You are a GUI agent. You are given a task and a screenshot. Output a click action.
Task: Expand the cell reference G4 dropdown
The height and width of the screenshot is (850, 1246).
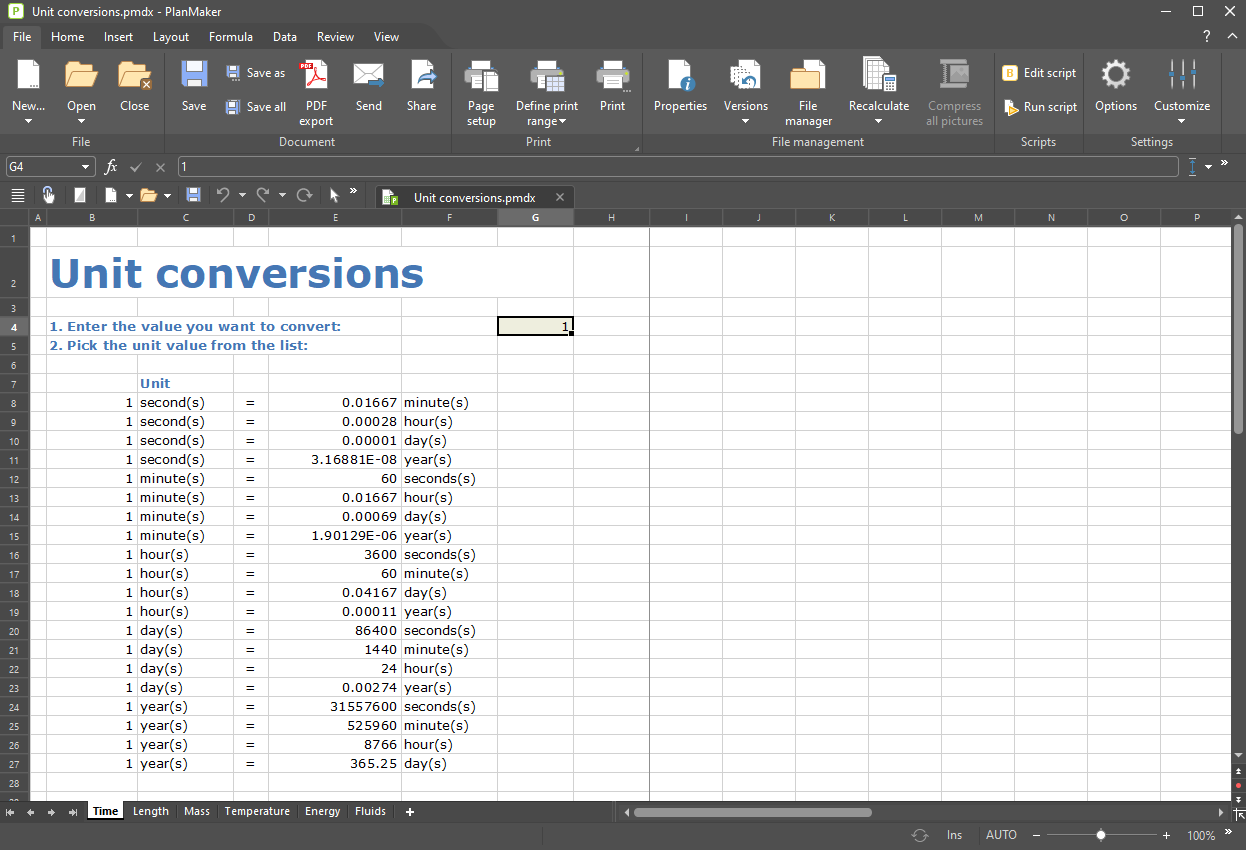click(x=85, y=167)
